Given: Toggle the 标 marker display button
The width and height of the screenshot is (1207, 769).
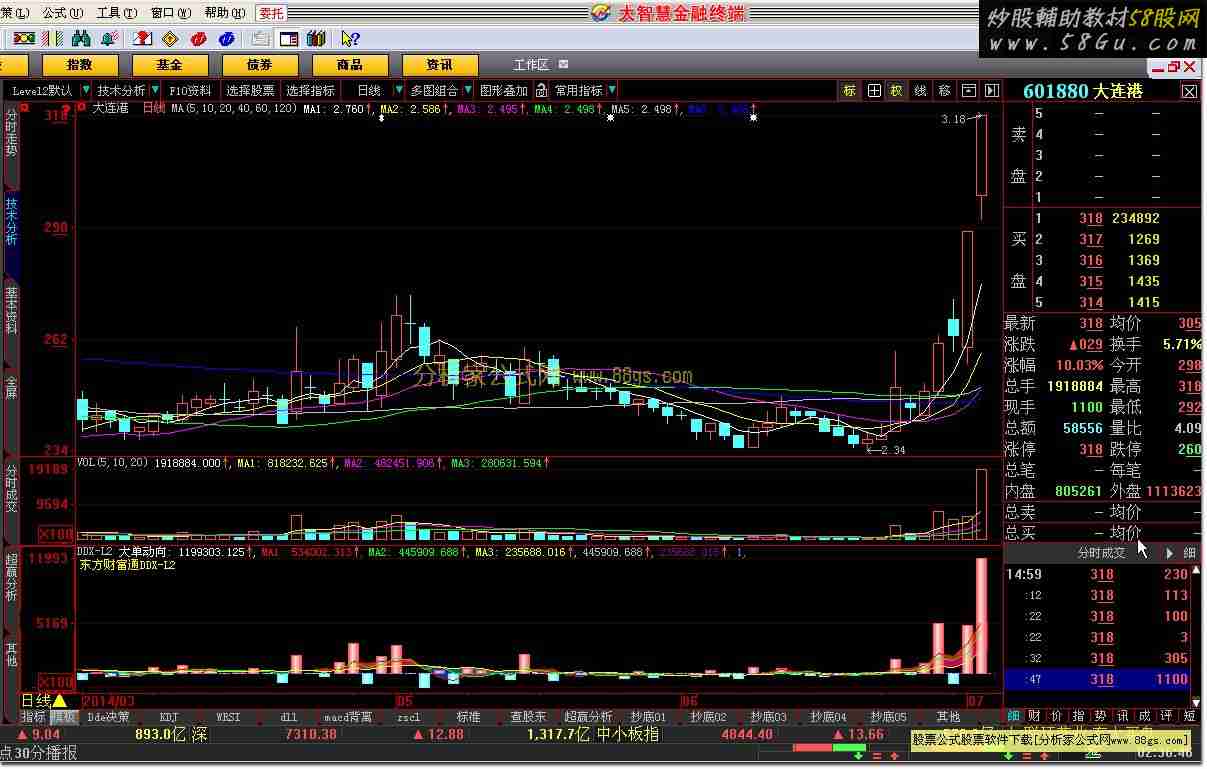Looking at the screenshot, I should [850, 90].
